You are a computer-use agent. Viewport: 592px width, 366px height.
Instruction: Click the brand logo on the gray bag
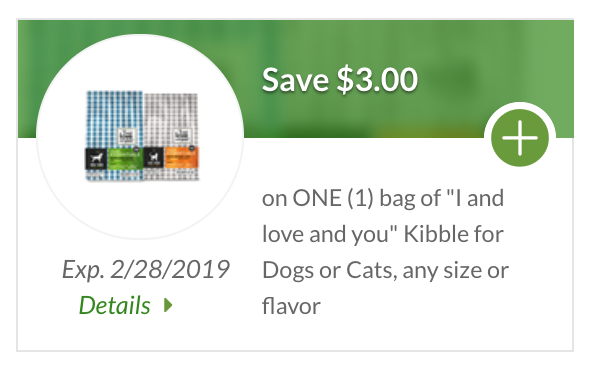[x=182, y=136]
